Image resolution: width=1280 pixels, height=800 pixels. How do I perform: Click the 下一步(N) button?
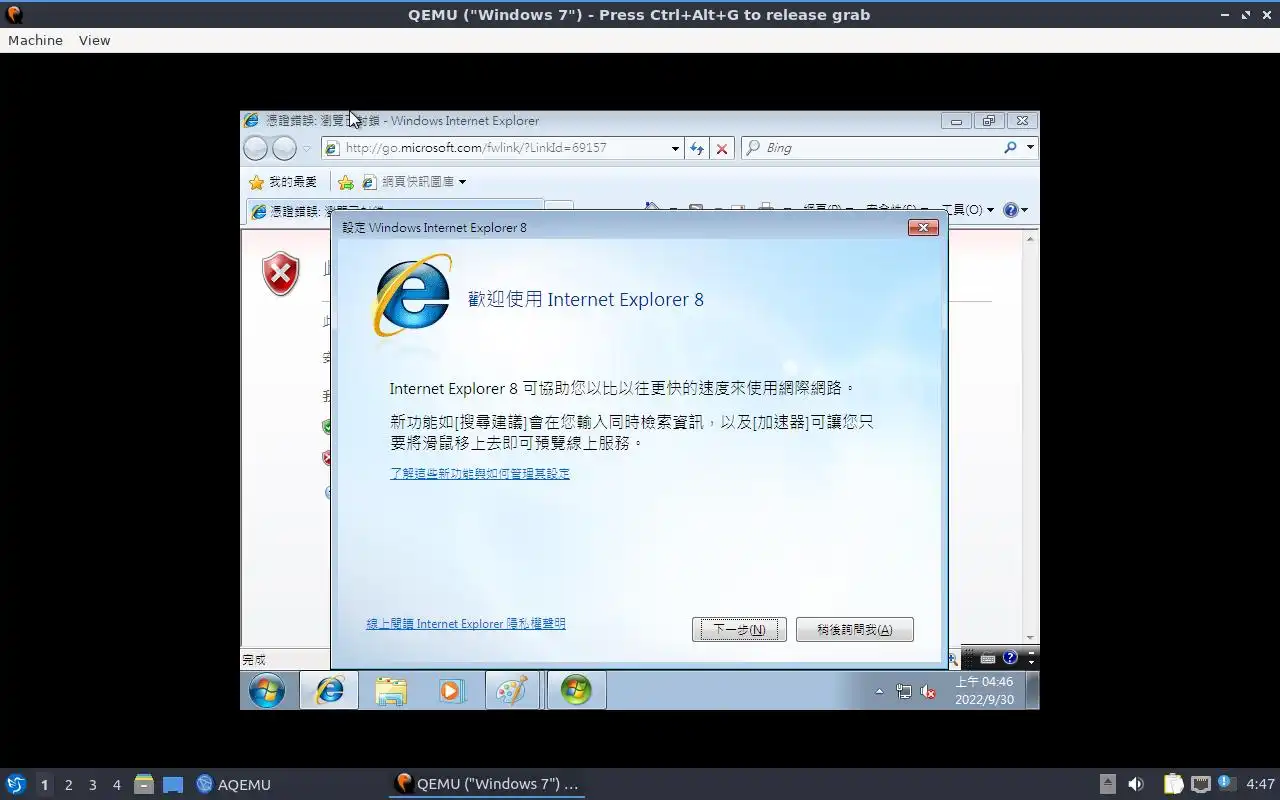pos(739,630)
